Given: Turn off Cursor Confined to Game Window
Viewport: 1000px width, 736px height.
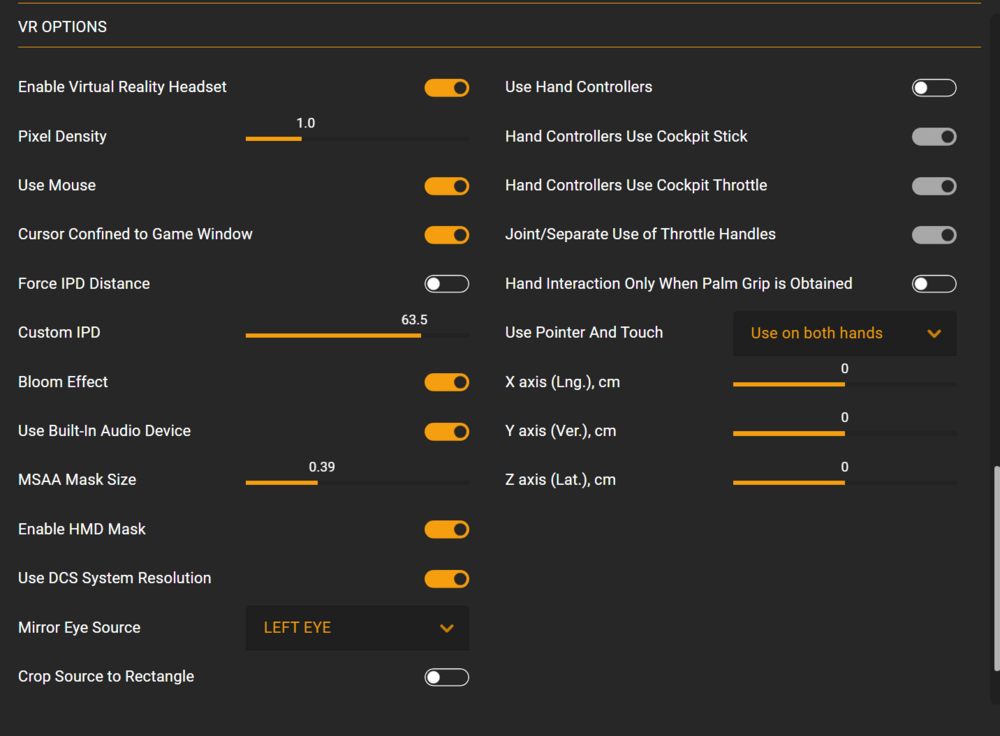Looking at the screenshot, I should tap(446, 235).
